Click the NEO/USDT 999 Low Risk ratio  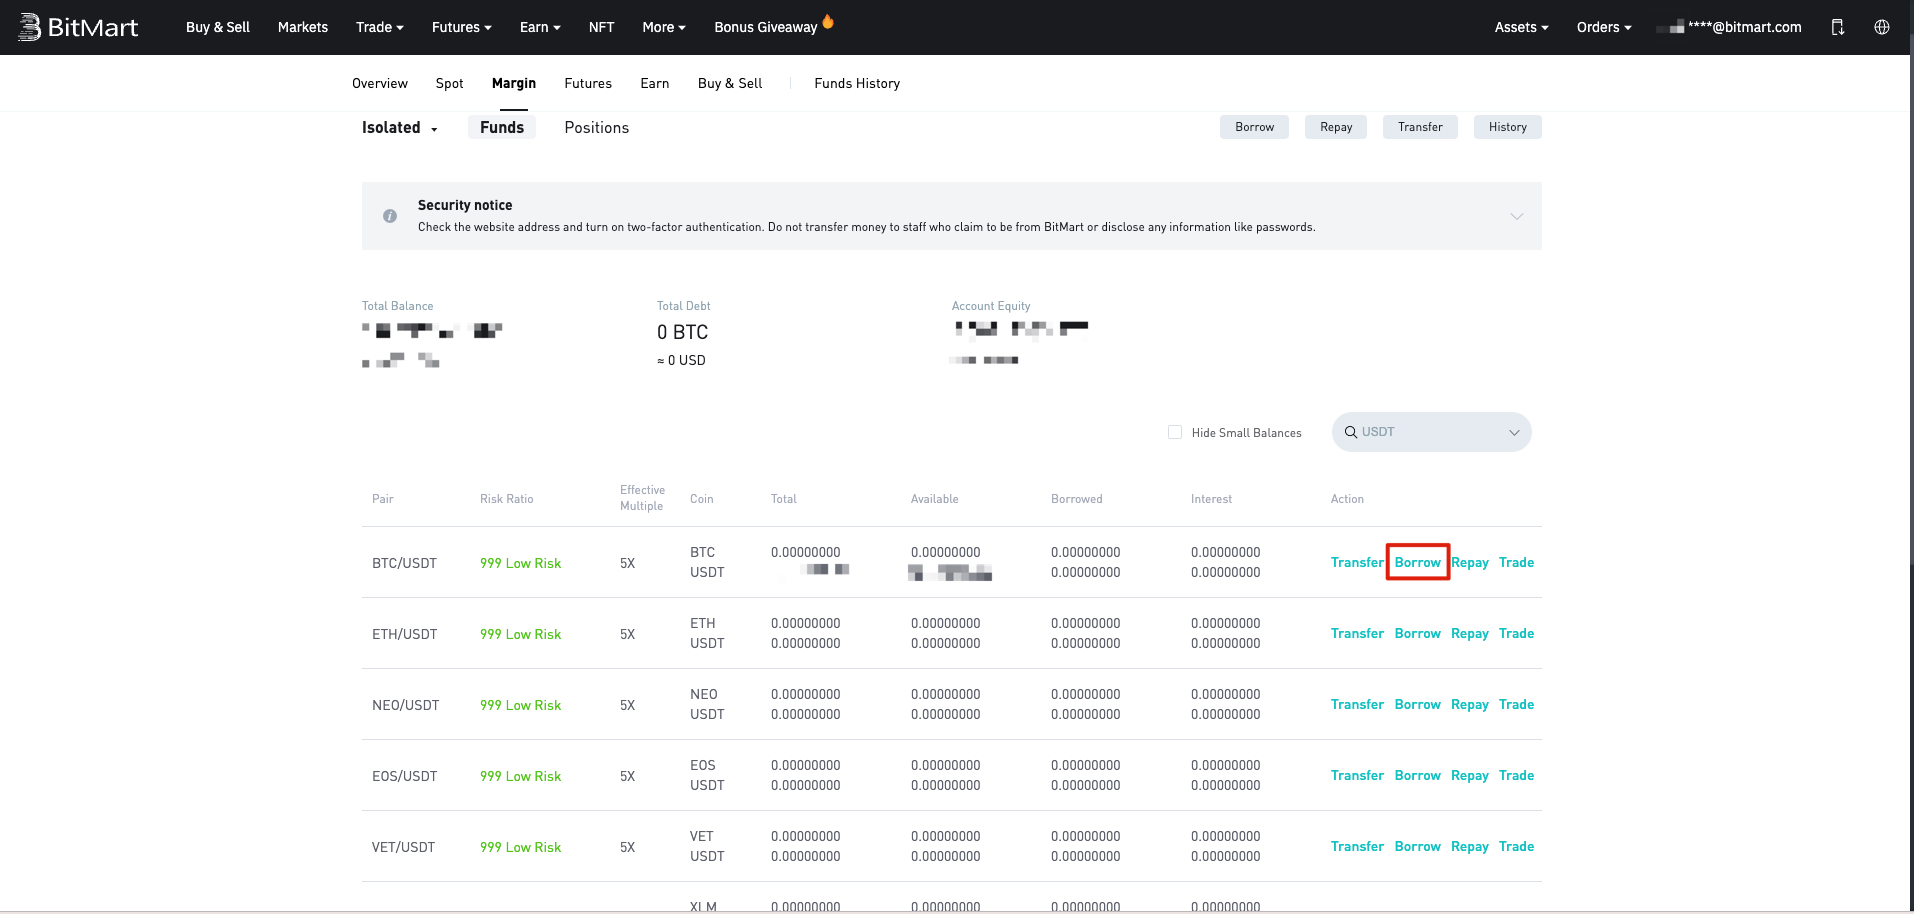(x=520, y=705)
